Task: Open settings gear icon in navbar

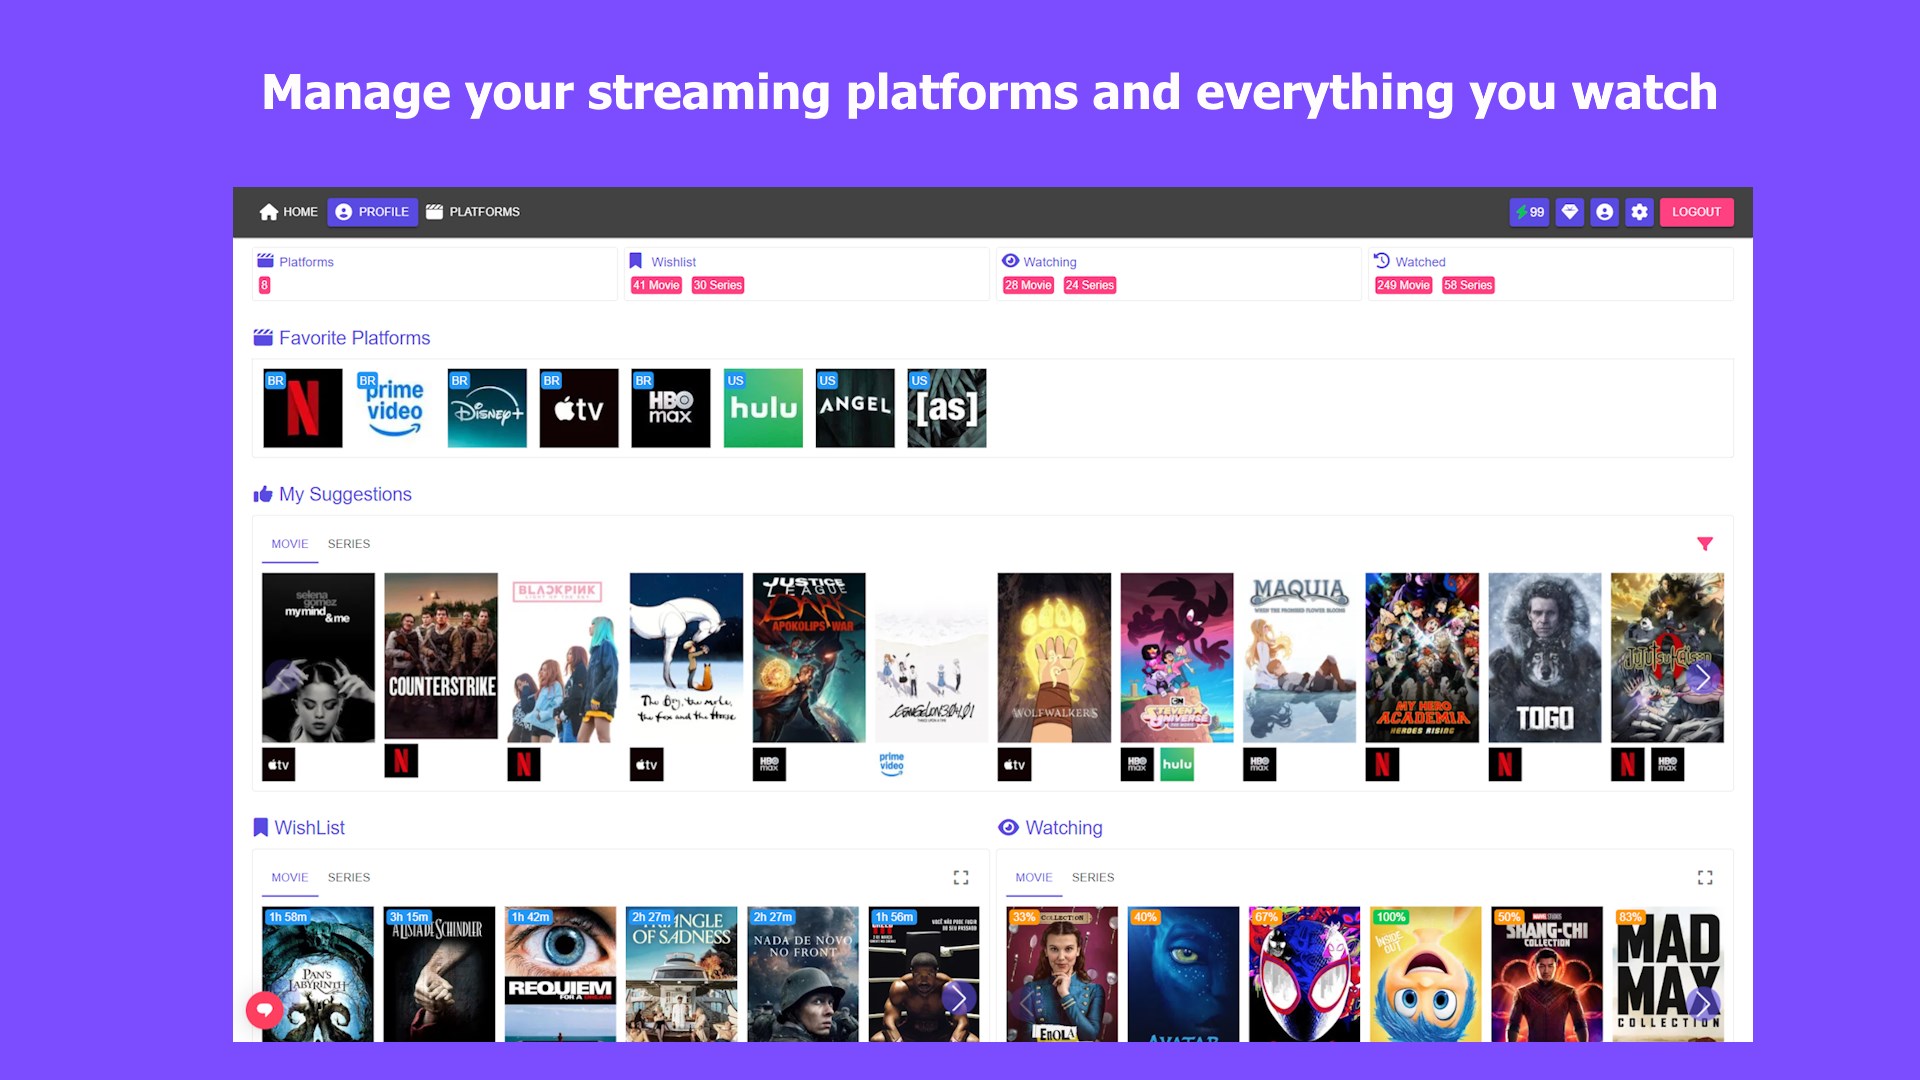Action: (1639, 212)
